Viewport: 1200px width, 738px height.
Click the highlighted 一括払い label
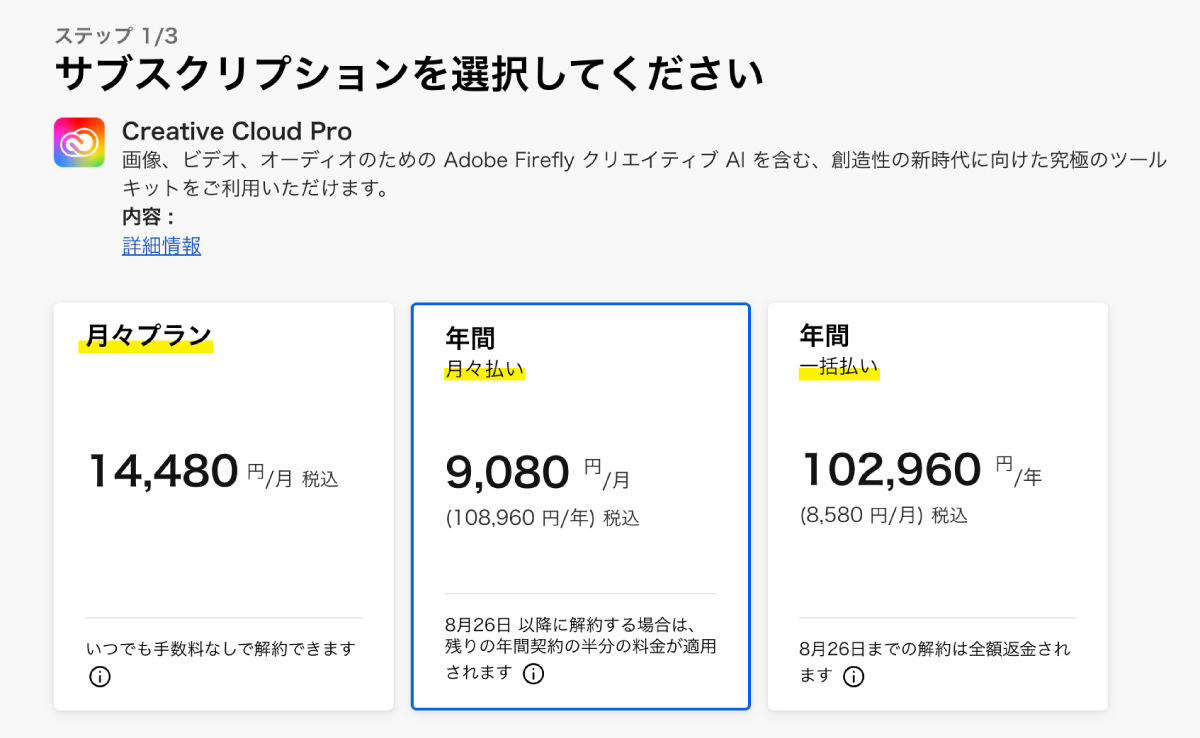(x=839, y=368)
